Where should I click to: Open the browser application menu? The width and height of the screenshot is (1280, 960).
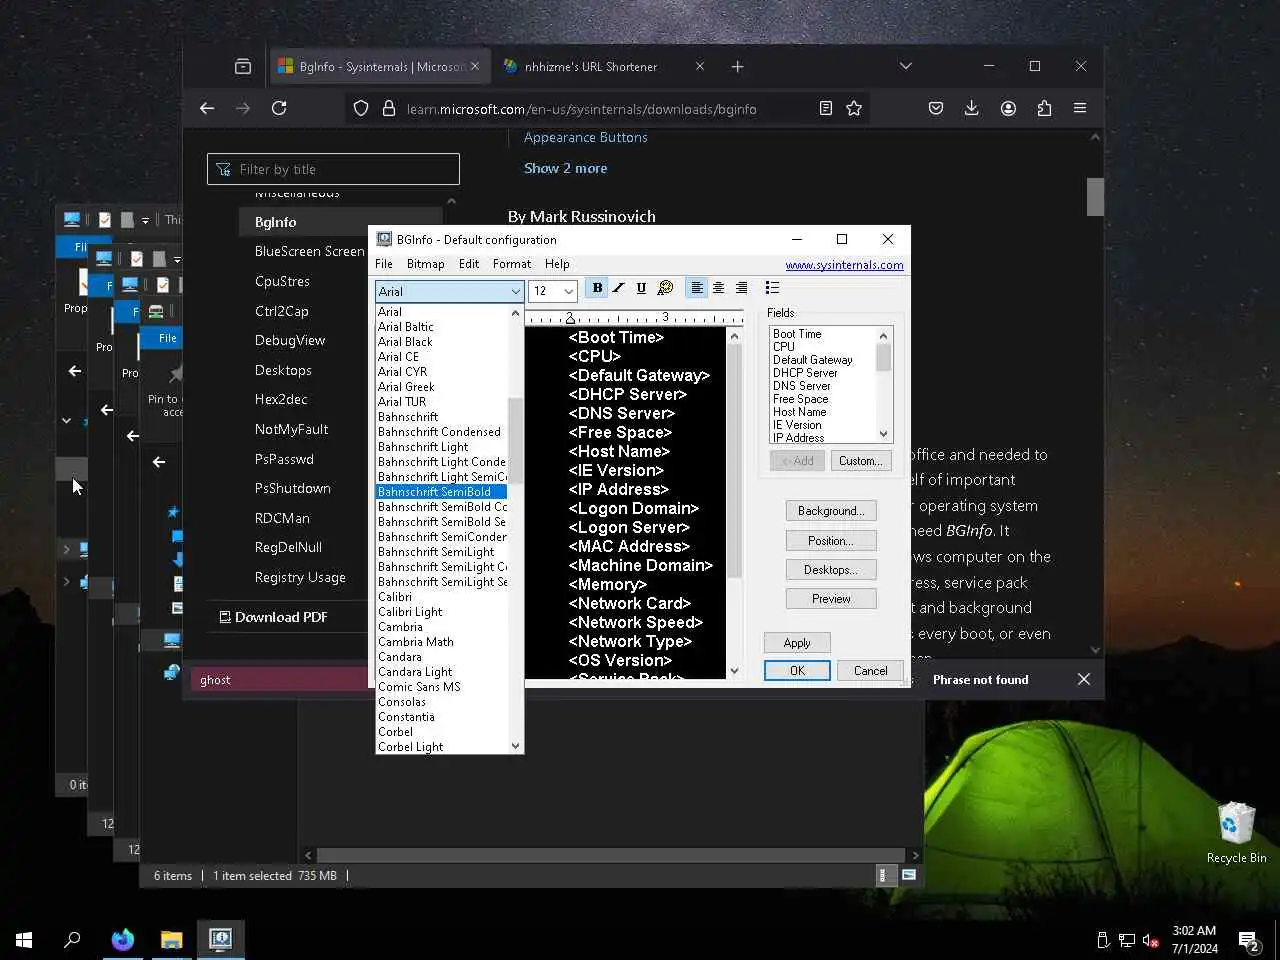coord(1080,108)
